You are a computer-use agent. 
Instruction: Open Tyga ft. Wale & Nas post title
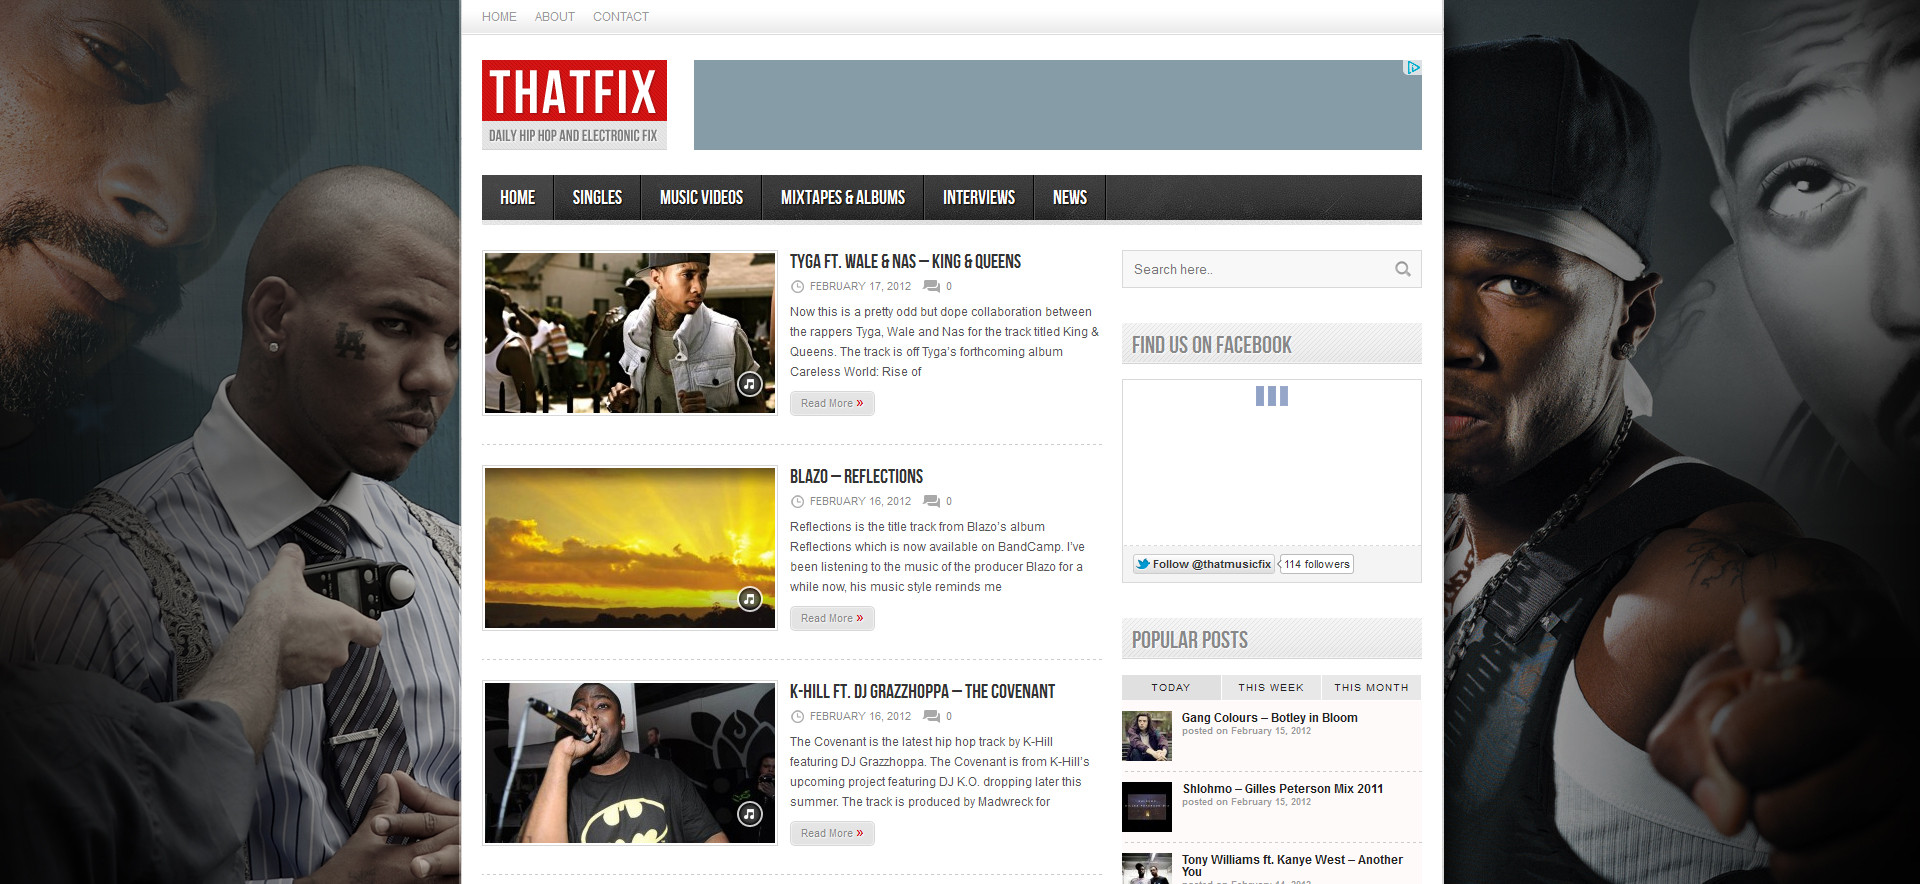pyautogui.click(x=905, y=262)
